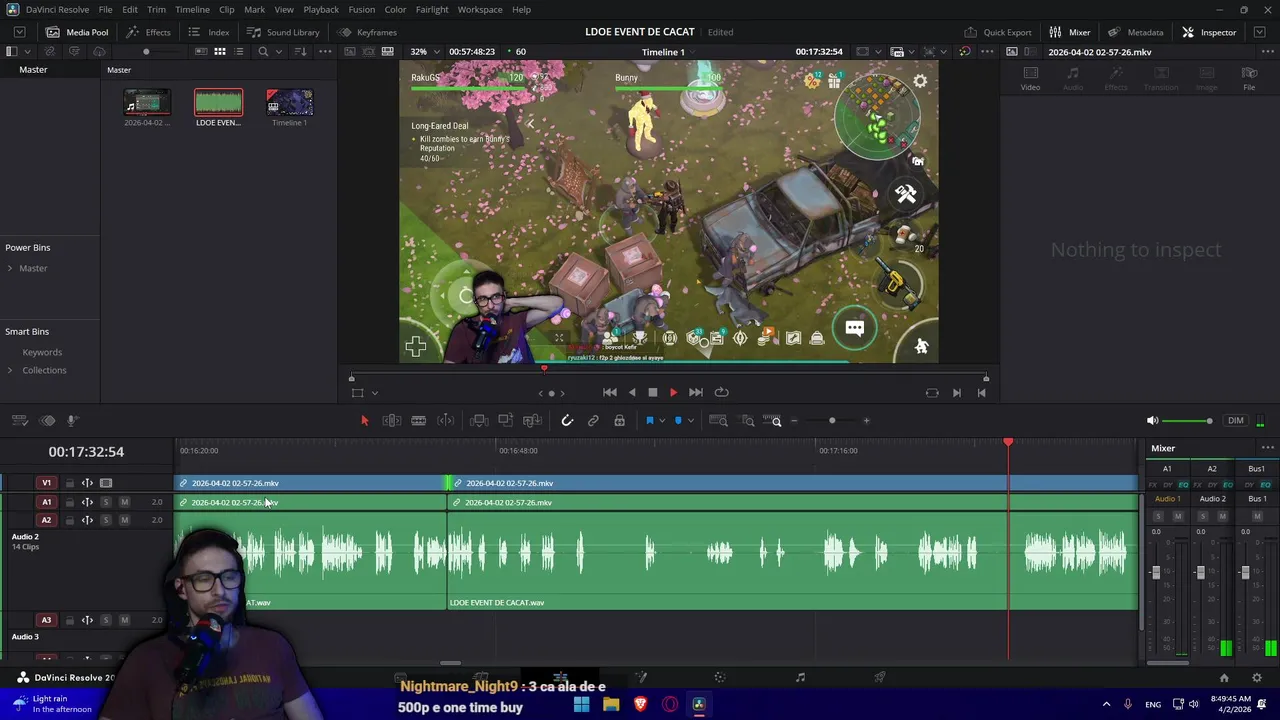Open the Marker color dropdown arrow

690,421
